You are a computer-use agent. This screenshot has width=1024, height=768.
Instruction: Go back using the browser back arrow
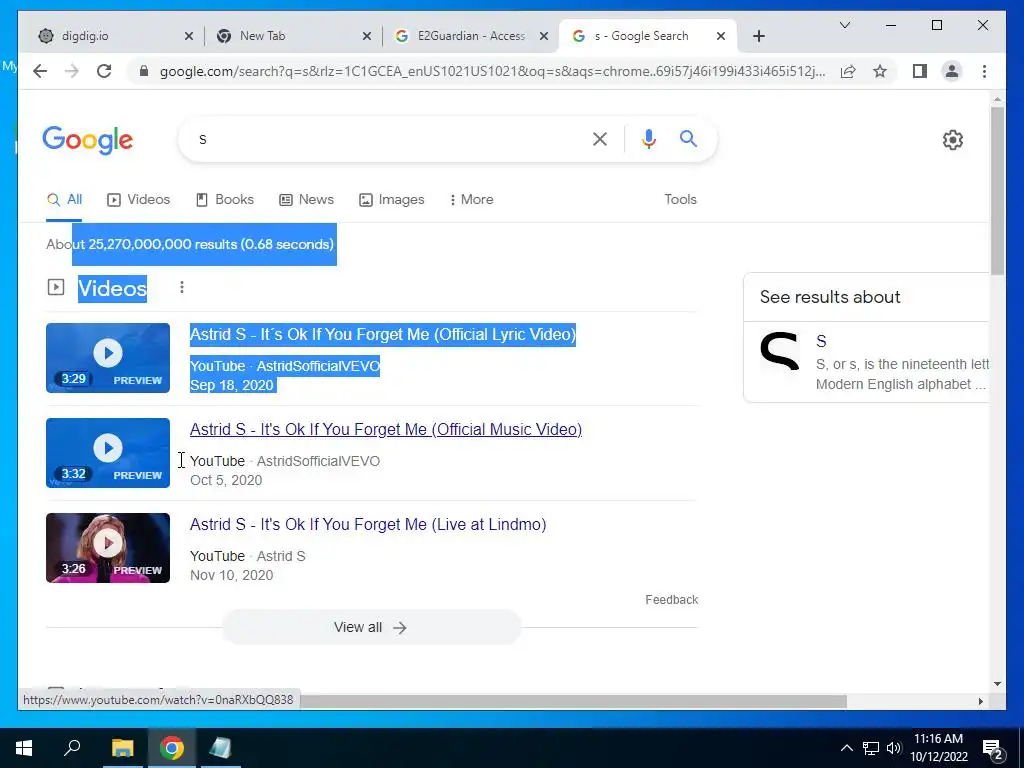[40, 71]
